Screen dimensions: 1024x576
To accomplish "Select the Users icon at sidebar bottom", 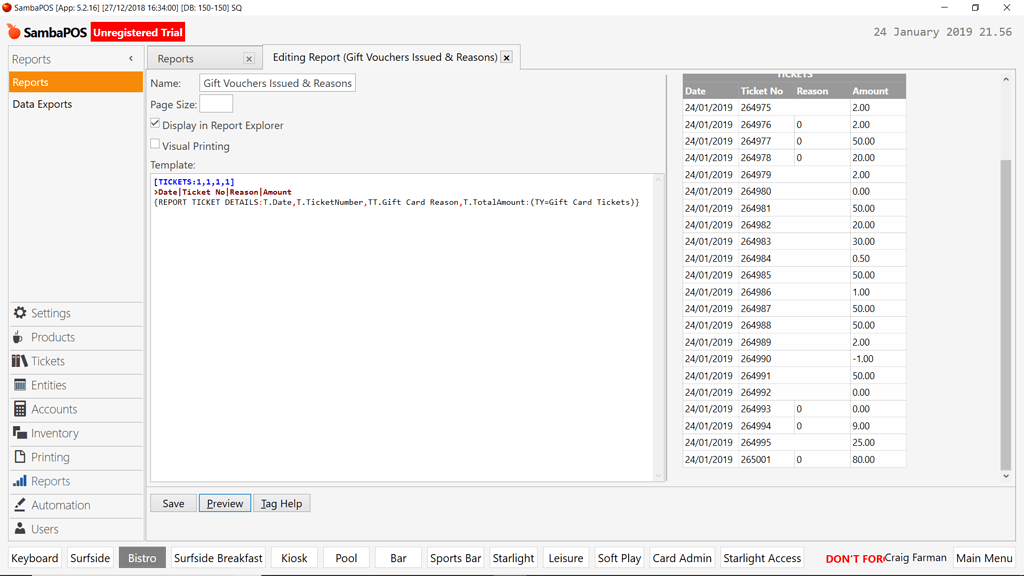I will [18, 529].
